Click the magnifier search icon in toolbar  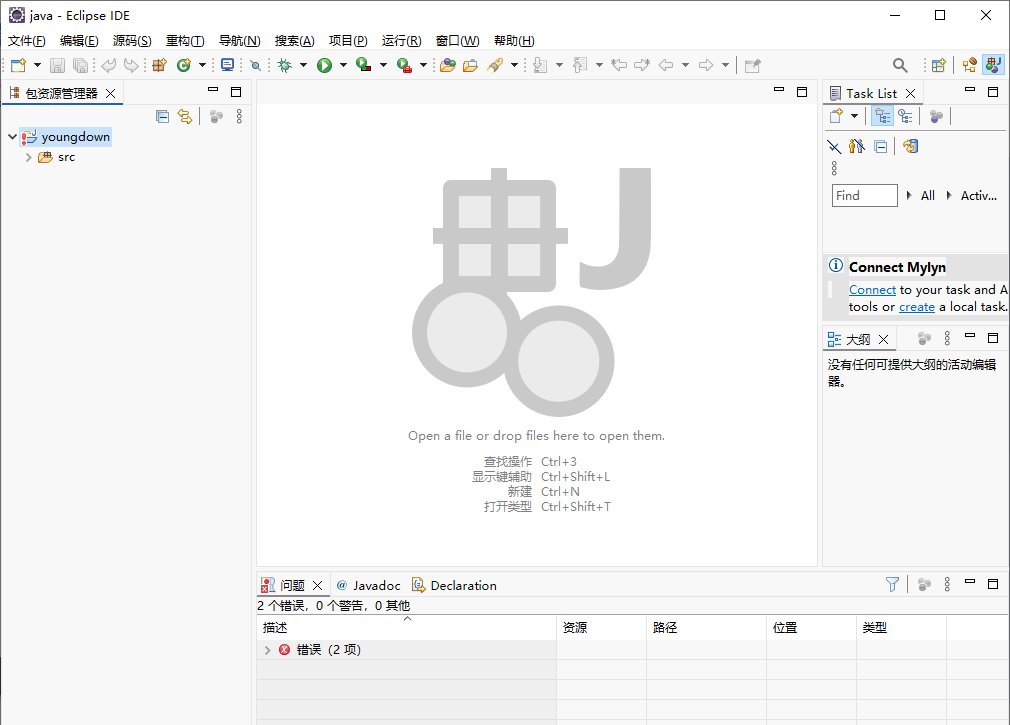click(x=900, y=65)
